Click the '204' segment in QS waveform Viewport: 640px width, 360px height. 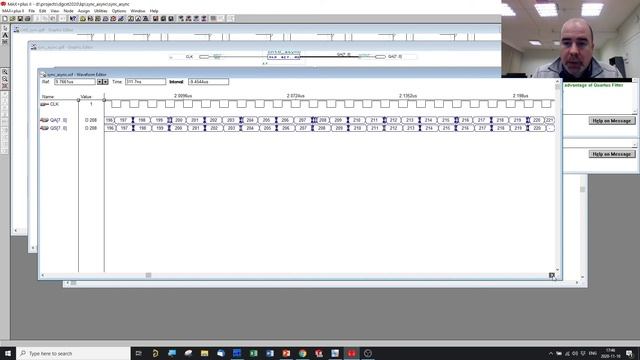pos(250,128)
